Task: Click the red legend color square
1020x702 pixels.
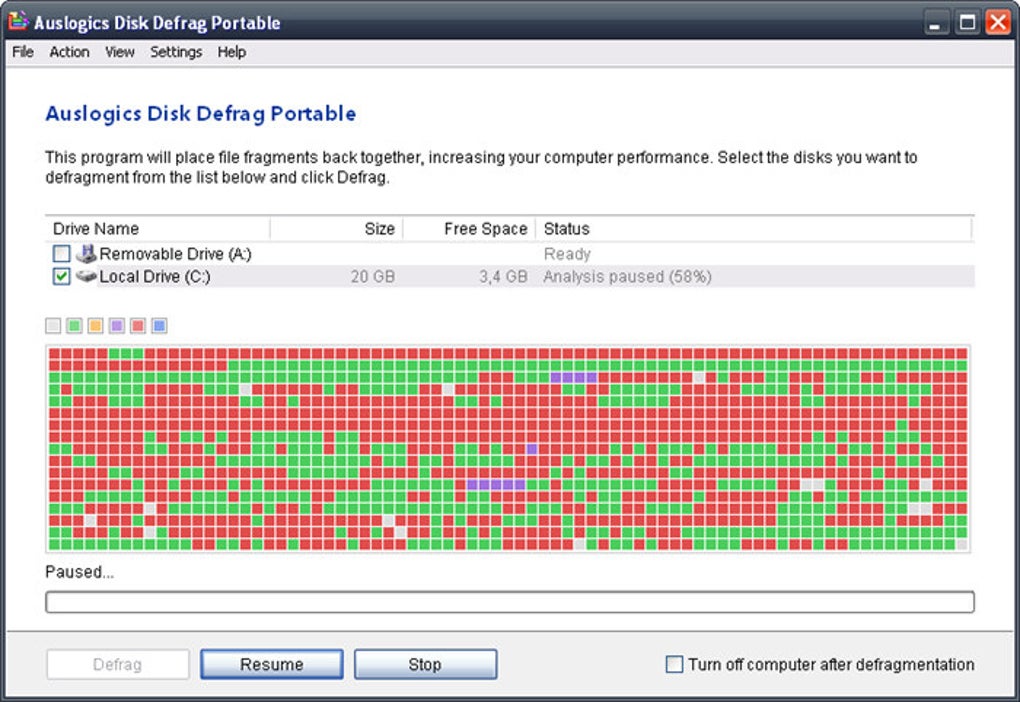Action: (x=138, y=325)
